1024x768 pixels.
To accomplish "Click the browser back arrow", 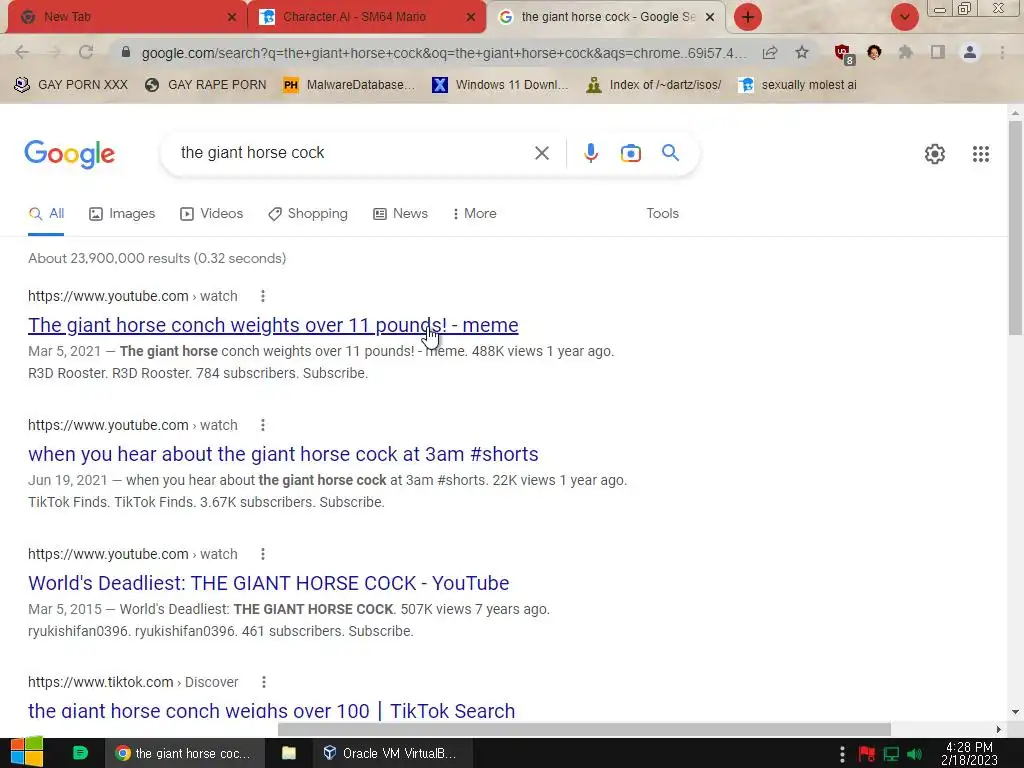I will (x=22, y=52).
